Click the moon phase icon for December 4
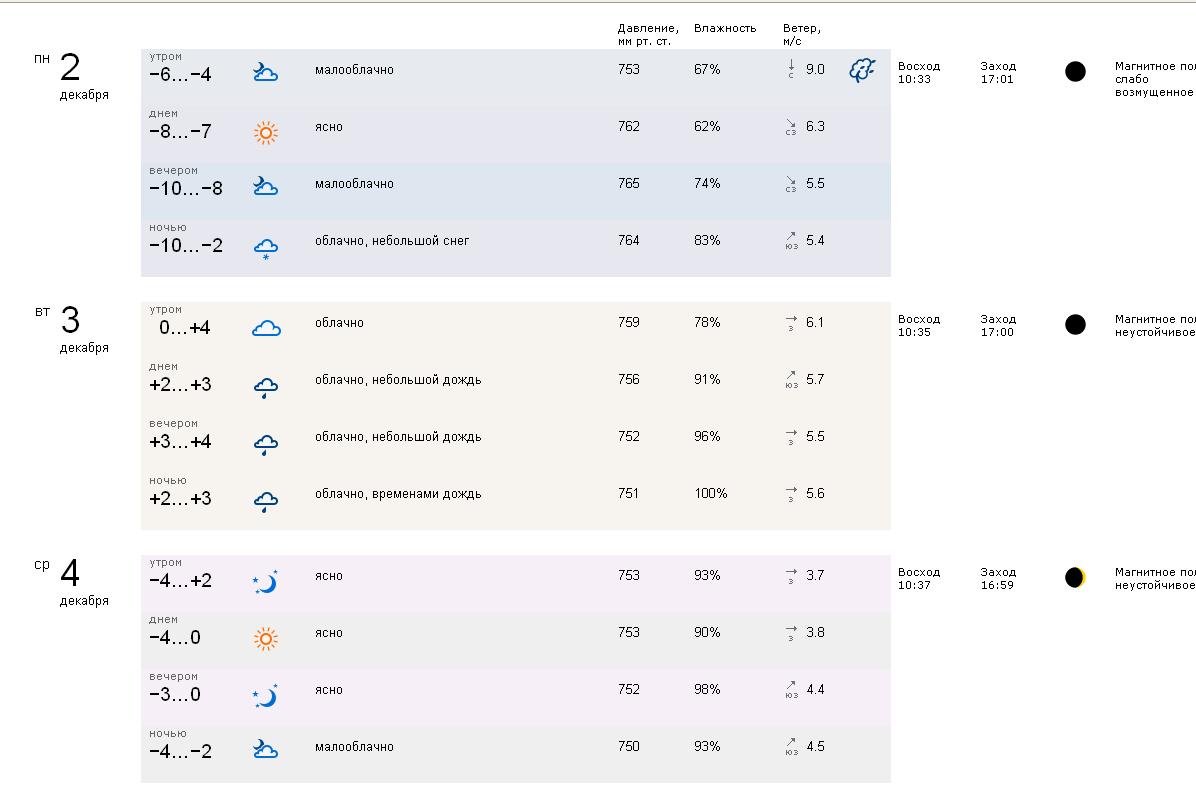Viewport: 1196px width, 792px height. click(1075, 577)
